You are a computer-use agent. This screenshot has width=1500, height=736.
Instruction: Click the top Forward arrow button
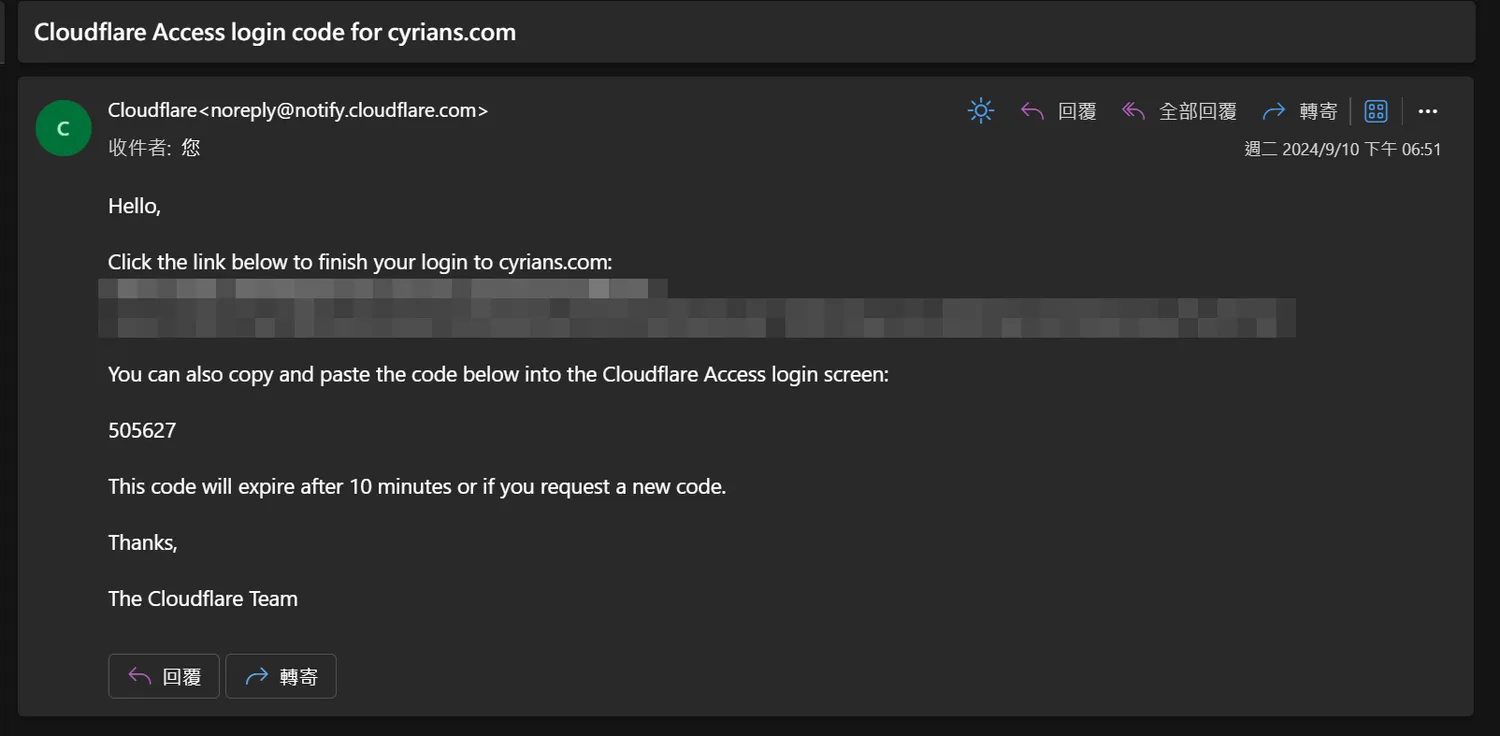pos(1299,111)
